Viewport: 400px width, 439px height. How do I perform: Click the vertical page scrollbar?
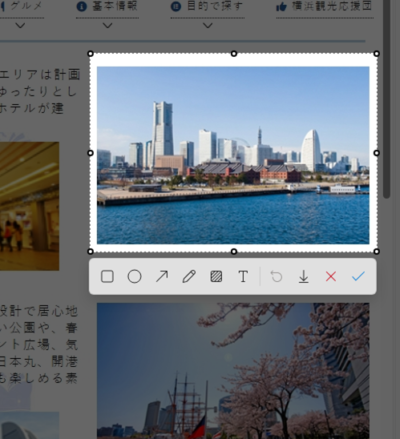386,99
